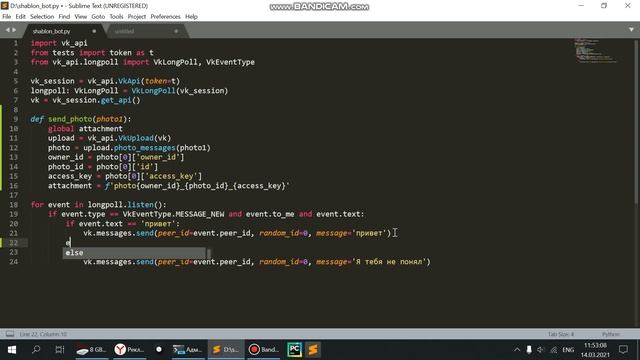
Task: Click 'VkEventType' in the import line
Action: click(x=230, y=62)
